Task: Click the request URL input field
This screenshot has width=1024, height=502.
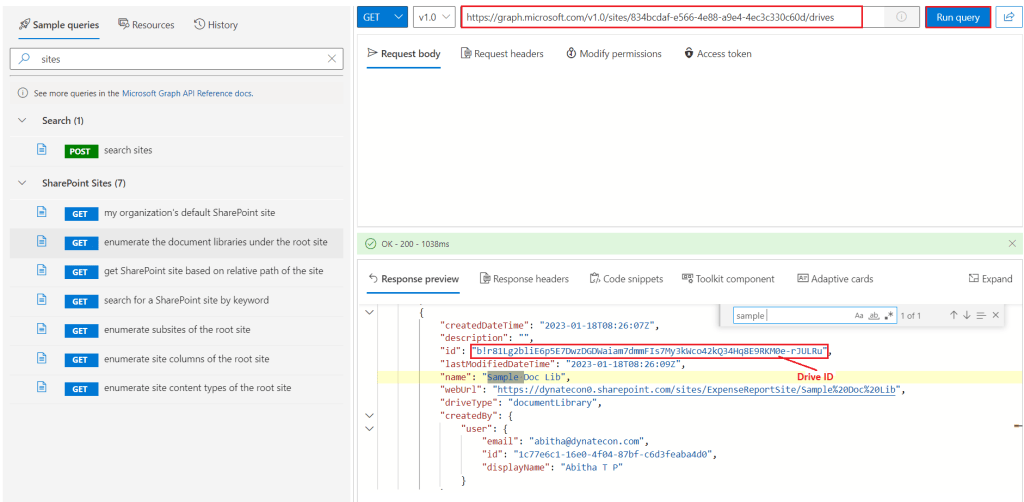Action: tap(660, 17)
